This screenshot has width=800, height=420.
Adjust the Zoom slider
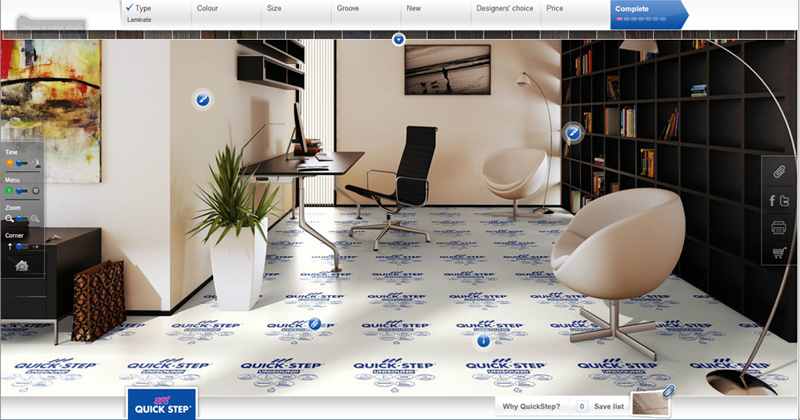(21, 218)
